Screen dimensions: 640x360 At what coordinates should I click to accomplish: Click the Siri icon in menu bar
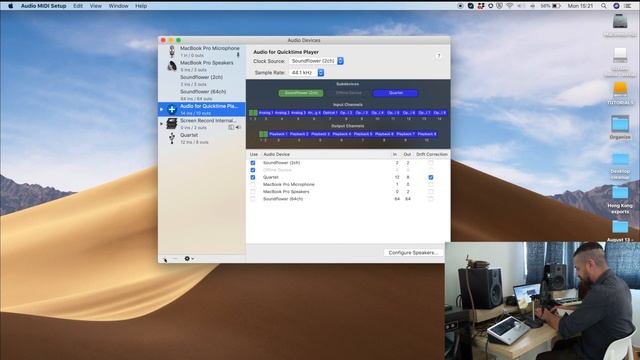pyautogui.click(x=616, y=6)
